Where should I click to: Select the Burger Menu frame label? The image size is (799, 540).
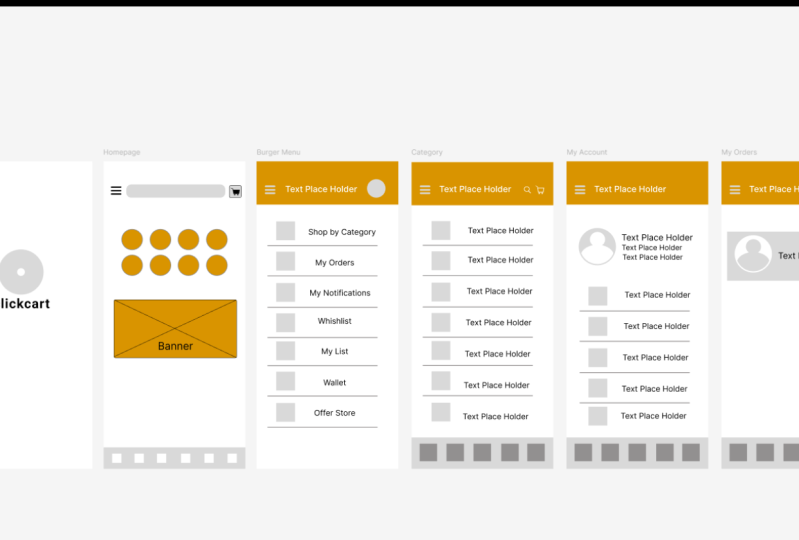278,152
